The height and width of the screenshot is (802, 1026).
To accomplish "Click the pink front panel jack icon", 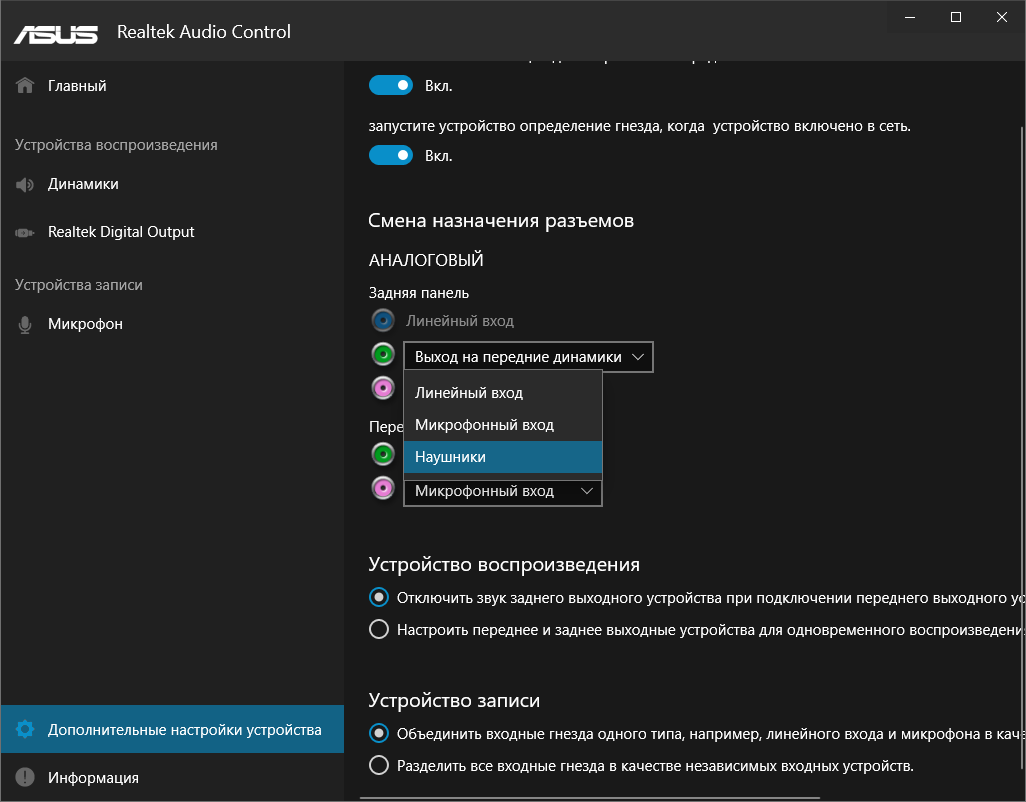I will 382,489.
